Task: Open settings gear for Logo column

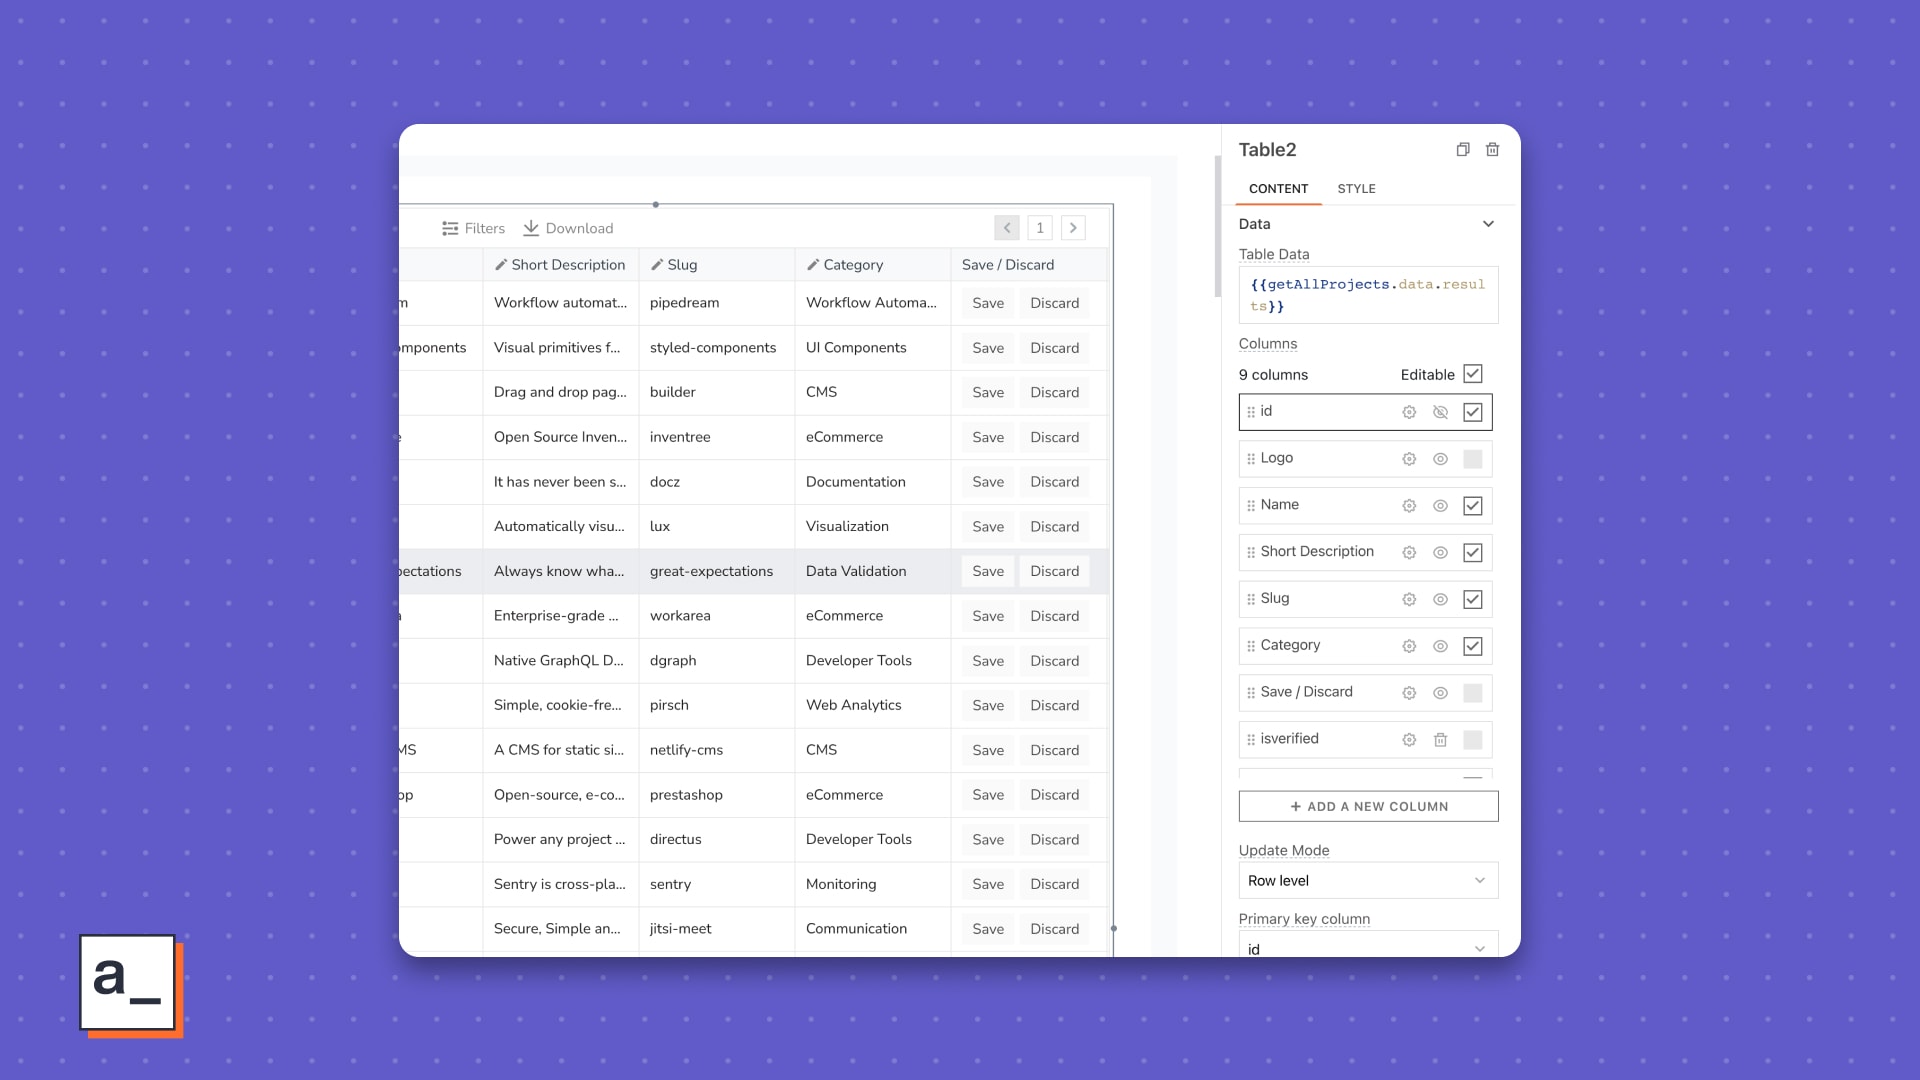Action: coord(1409,459)
